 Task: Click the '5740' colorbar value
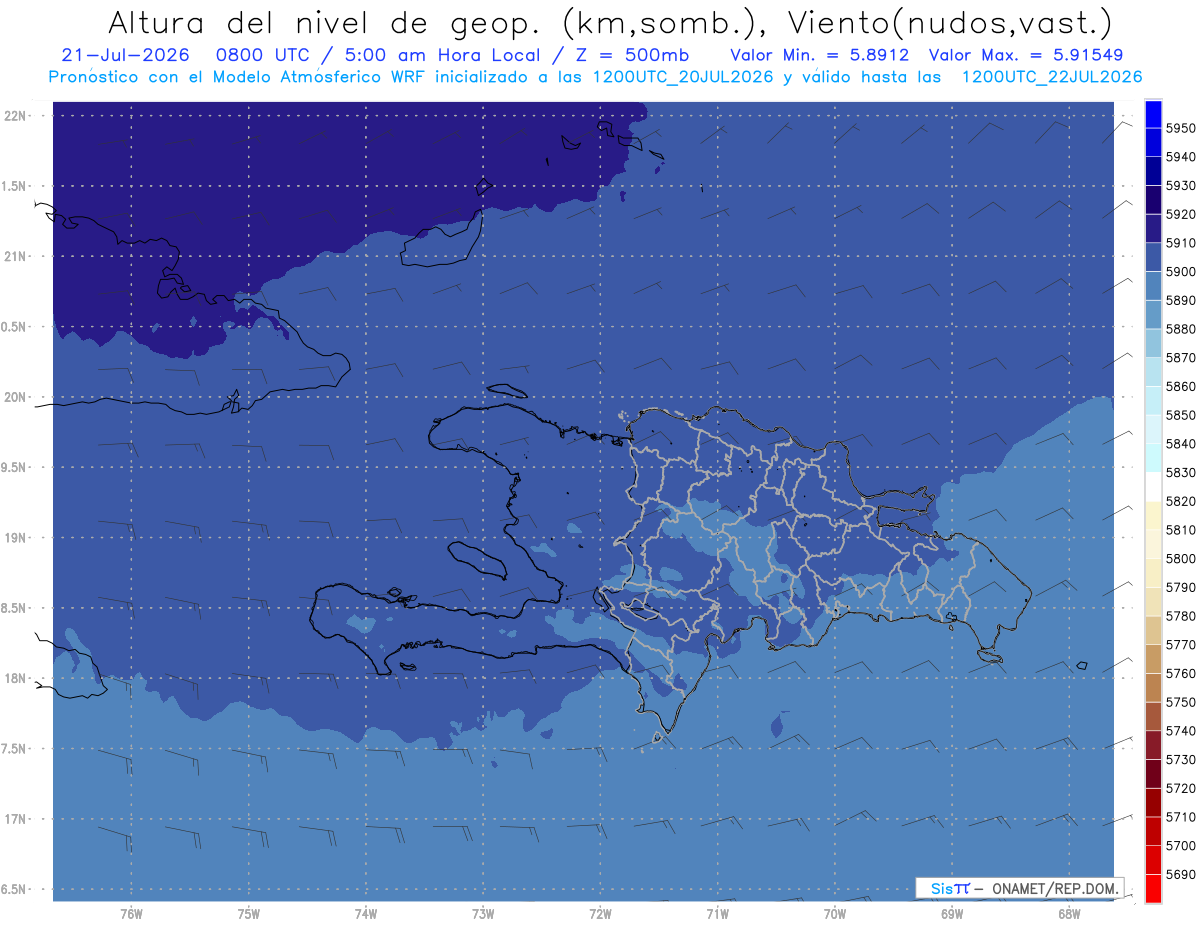1180,731
